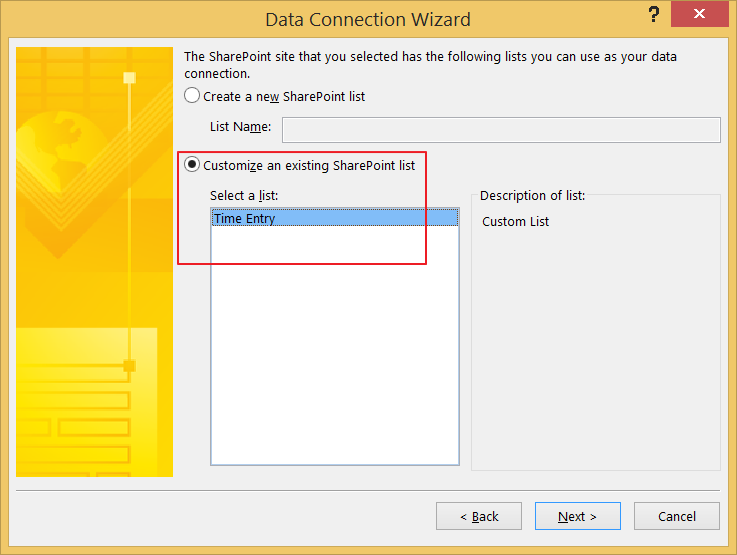
Task: Close the Data Connection Wizard window
Action: (699, 14)
